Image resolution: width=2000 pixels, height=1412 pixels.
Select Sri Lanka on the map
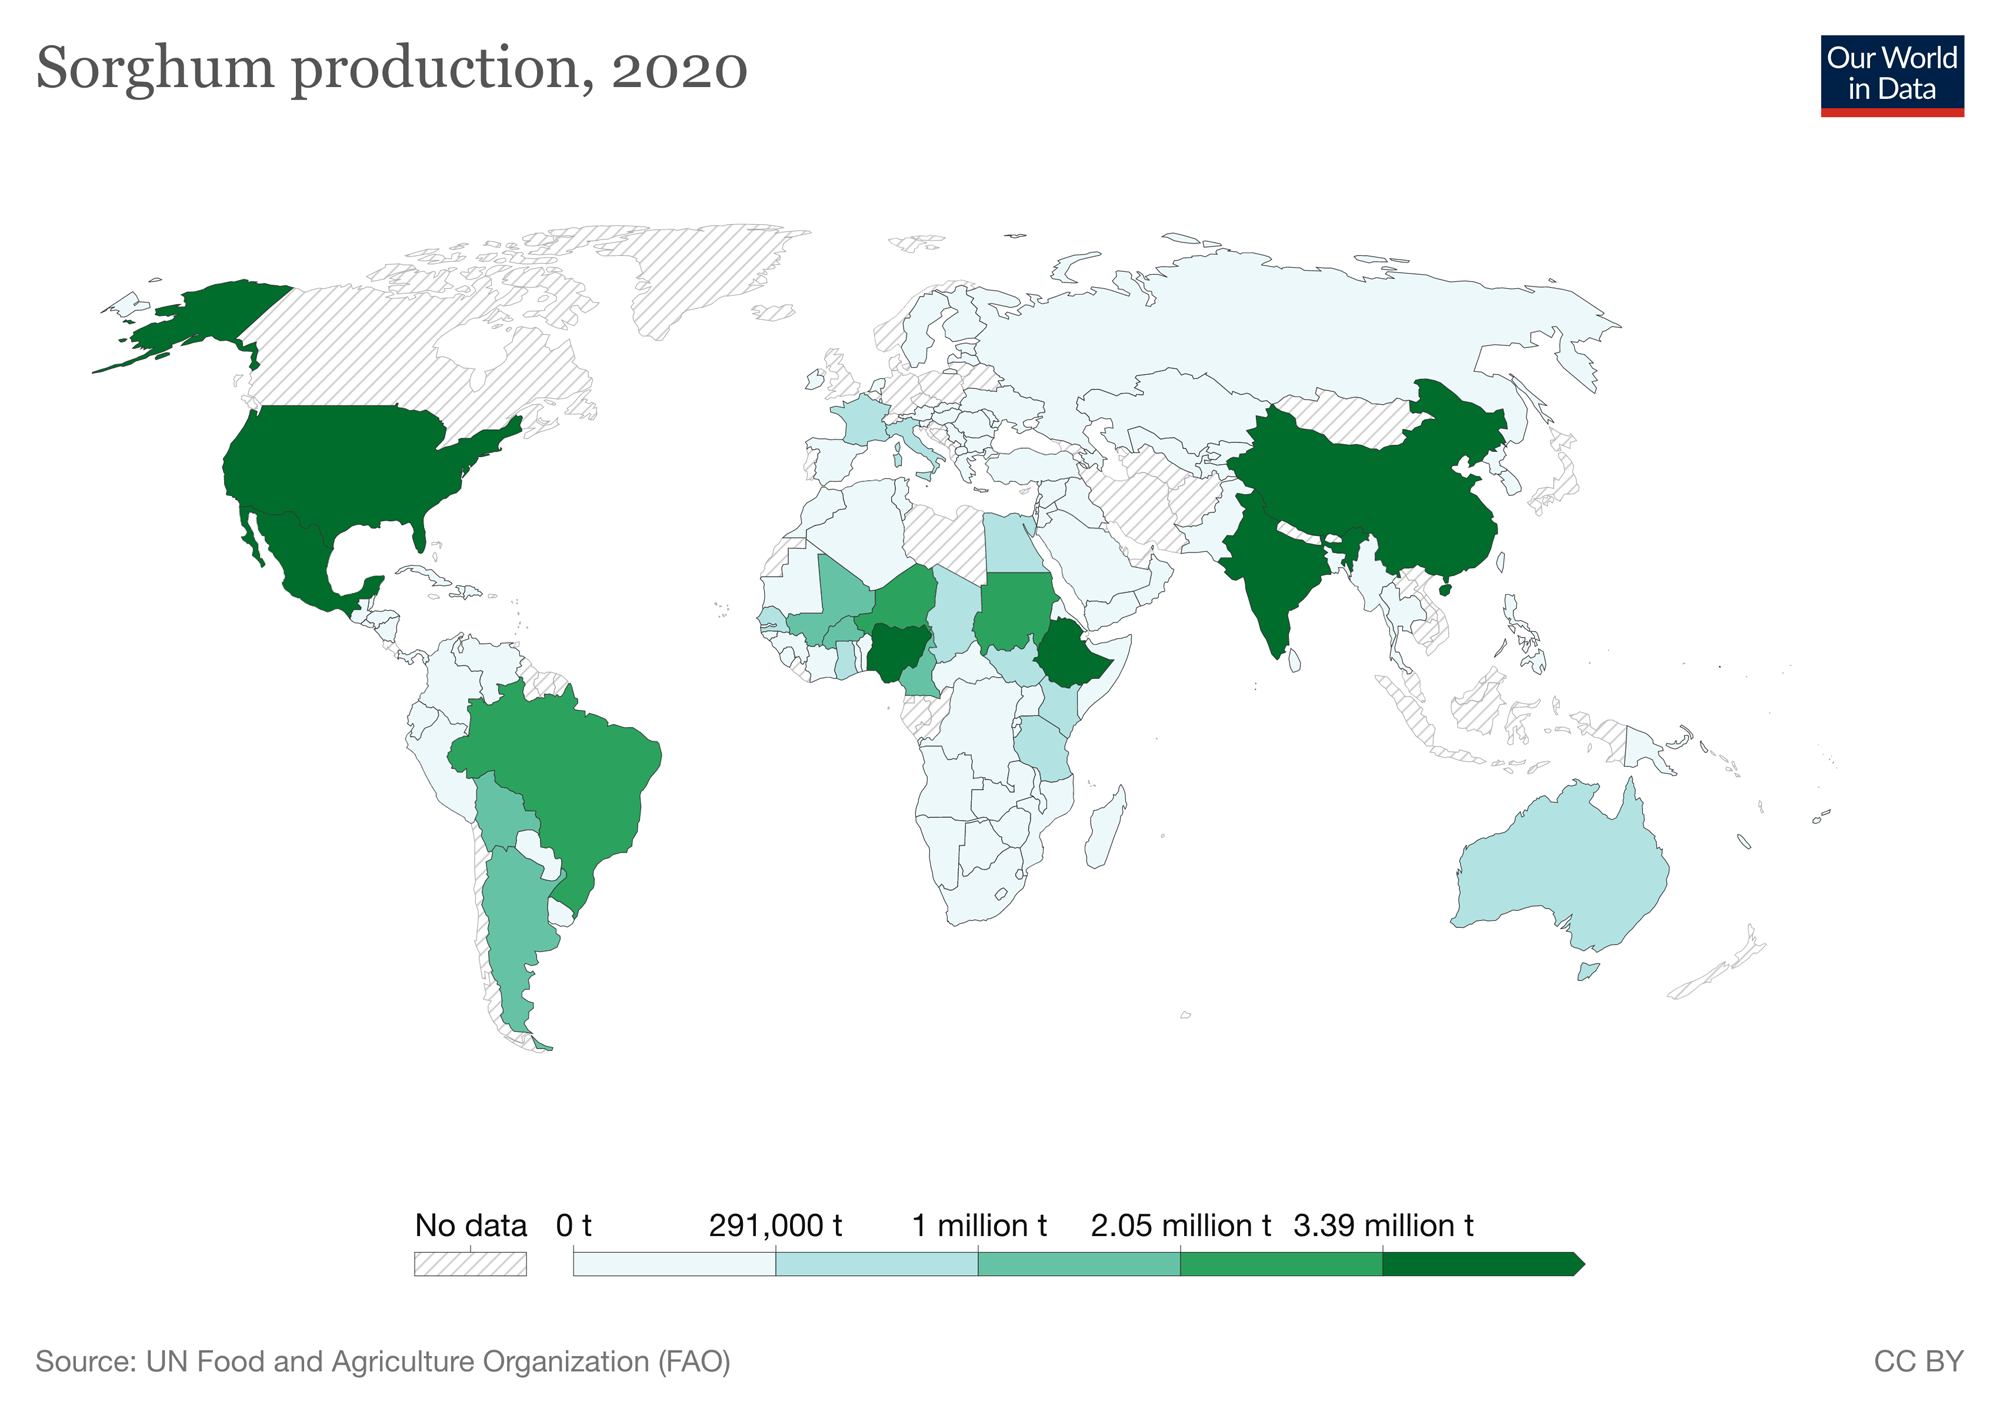click(1293, 659)
